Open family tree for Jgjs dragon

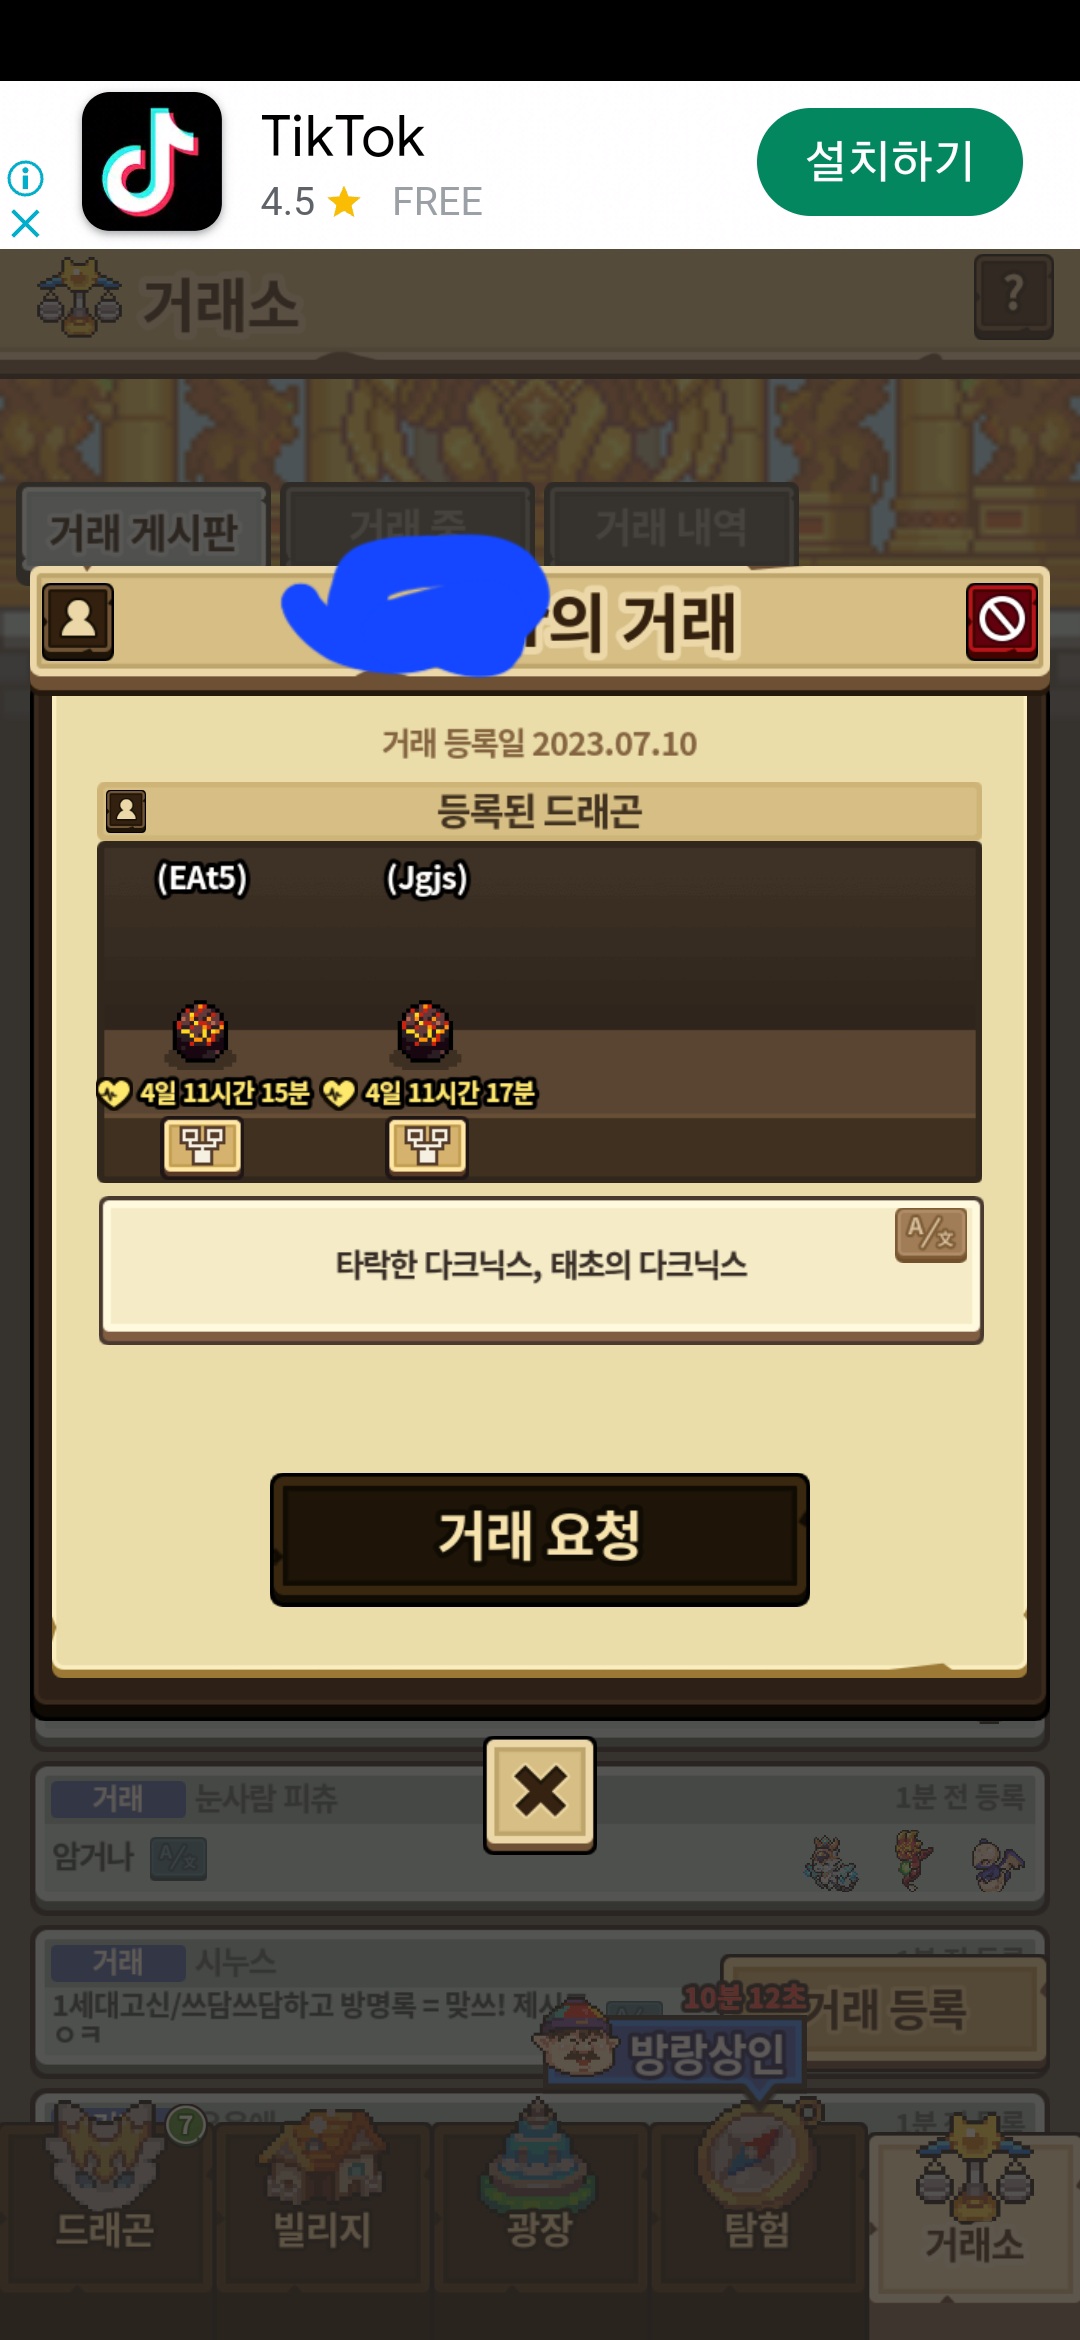427,1146
